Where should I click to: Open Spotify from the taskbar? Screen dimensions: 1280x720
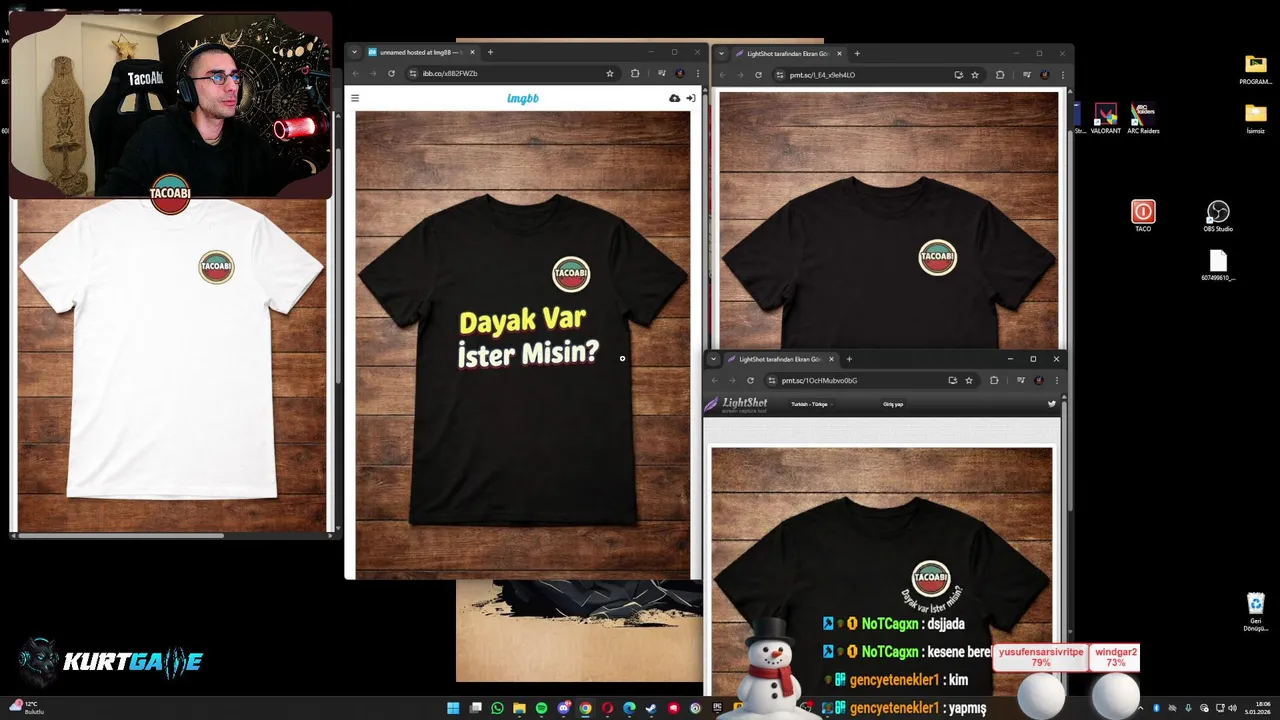pyautogui.click(x=541, y=708)
